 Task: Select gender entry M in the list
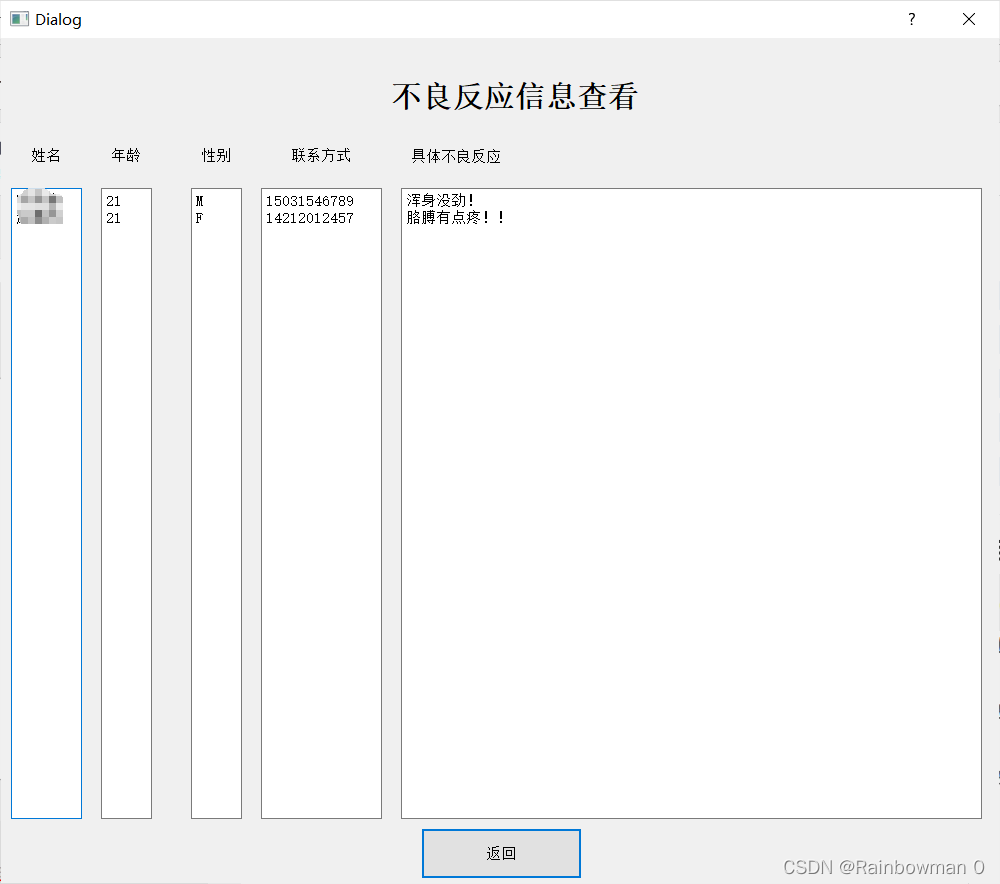200,201
